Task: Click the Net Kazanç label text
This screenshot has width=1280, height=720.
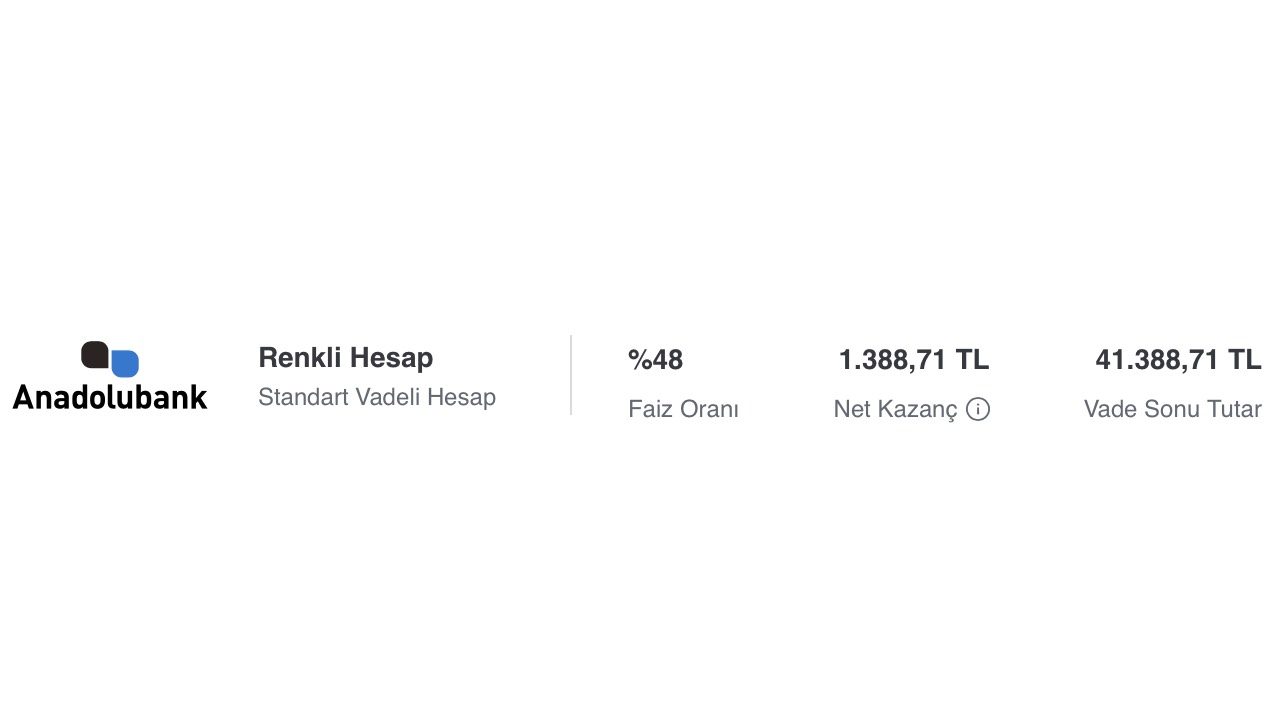Action: 895,409
